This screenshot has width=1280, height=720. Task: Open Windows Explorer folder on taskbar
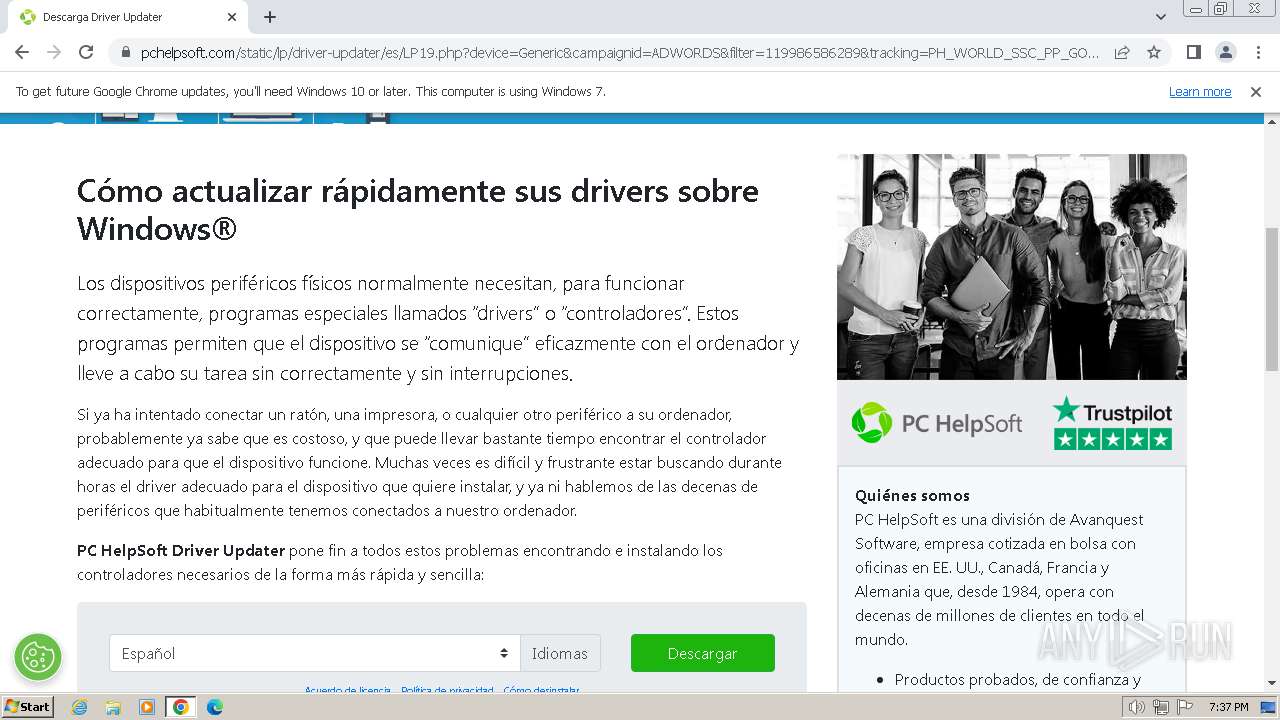pos(113,707)
